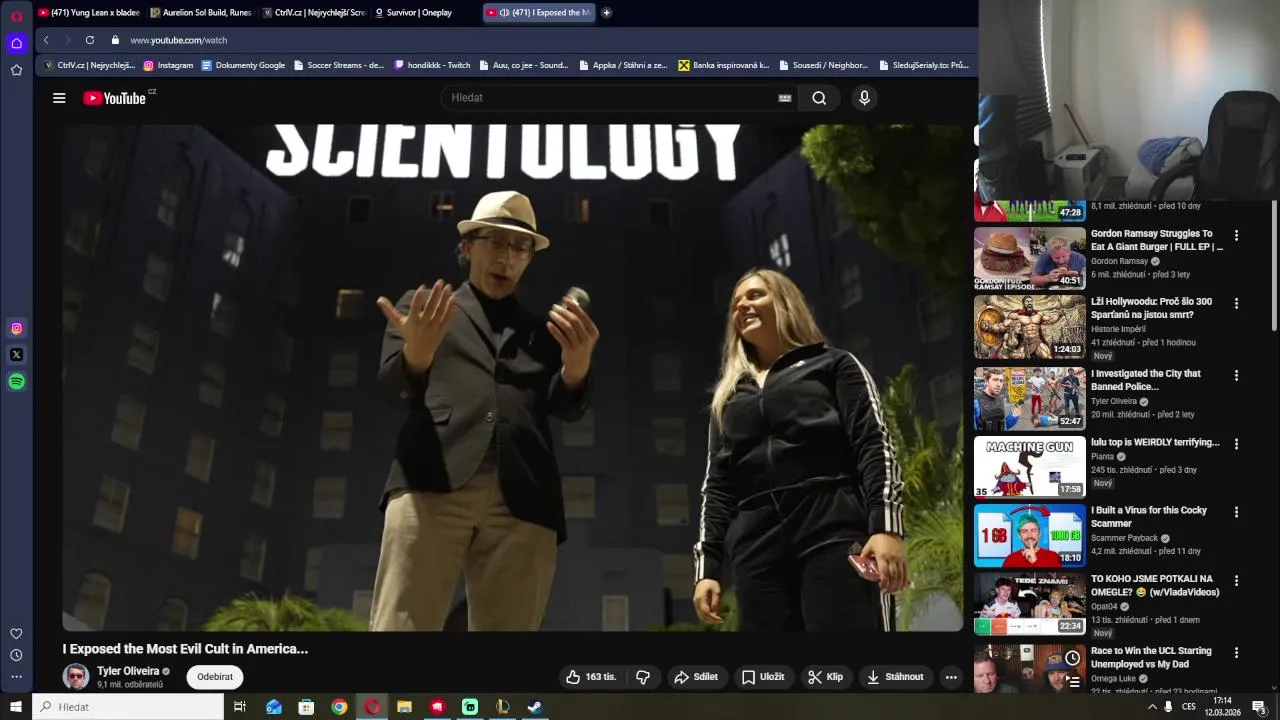
Task: Open Spotify in Opera sidebar
Action: pyautogui.click(x=16, y=381)
